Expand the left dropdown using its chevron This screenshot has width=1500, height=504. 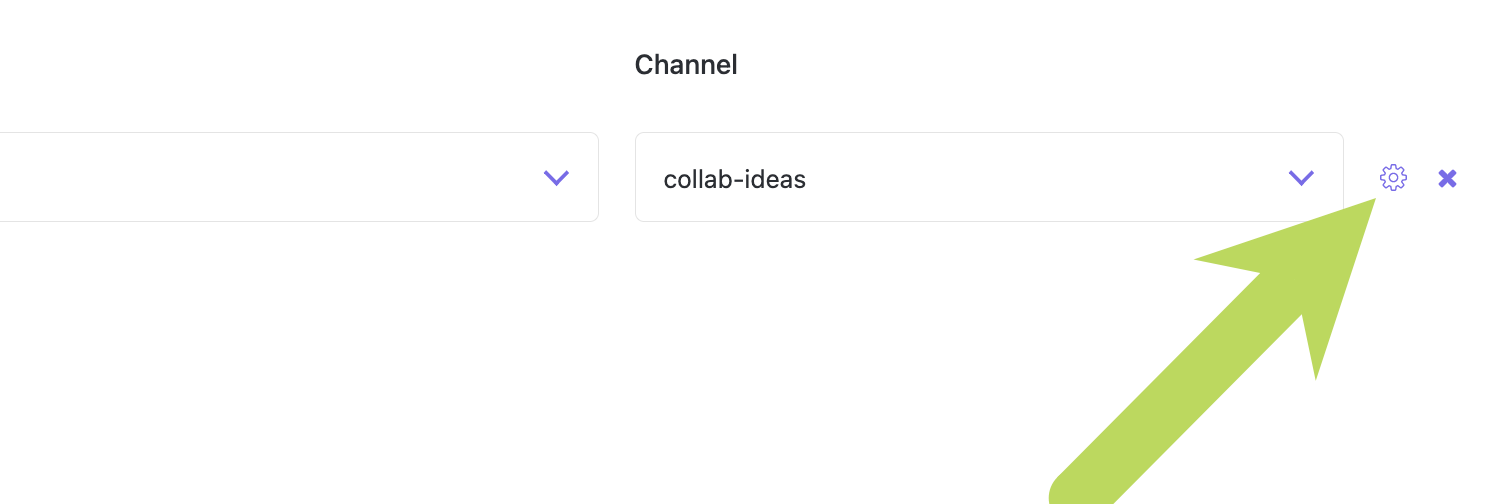[556, 178]
